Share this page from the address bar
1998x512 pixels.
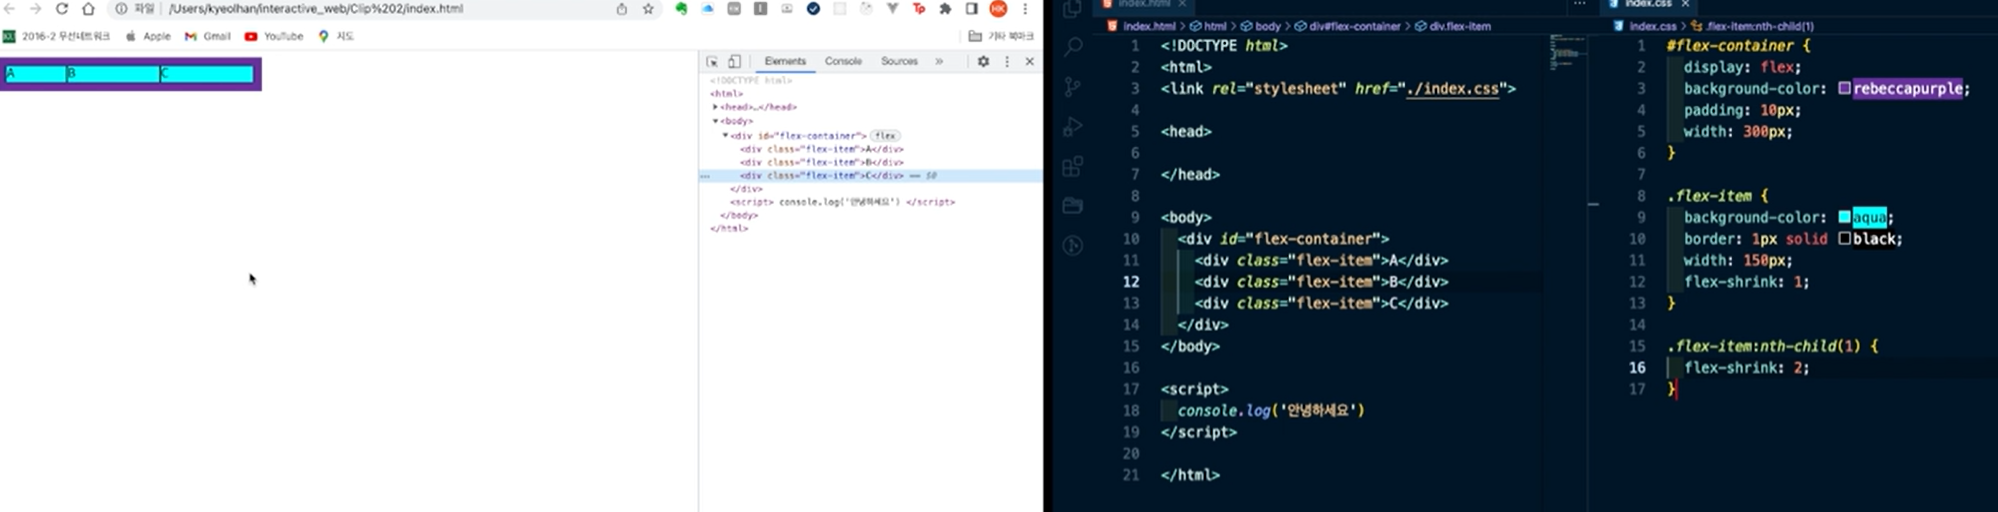tap(622, 9)
